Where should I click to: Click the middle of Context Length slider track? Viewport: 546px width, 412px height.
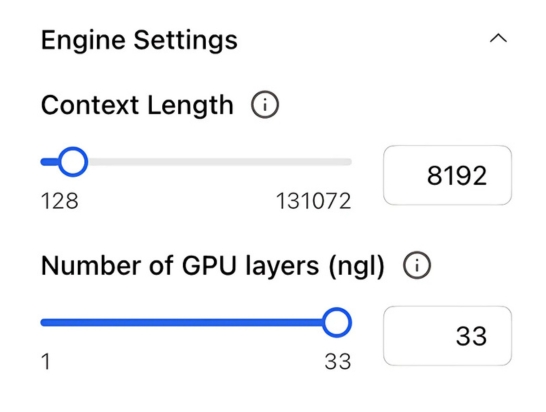(x=196, y=162)
